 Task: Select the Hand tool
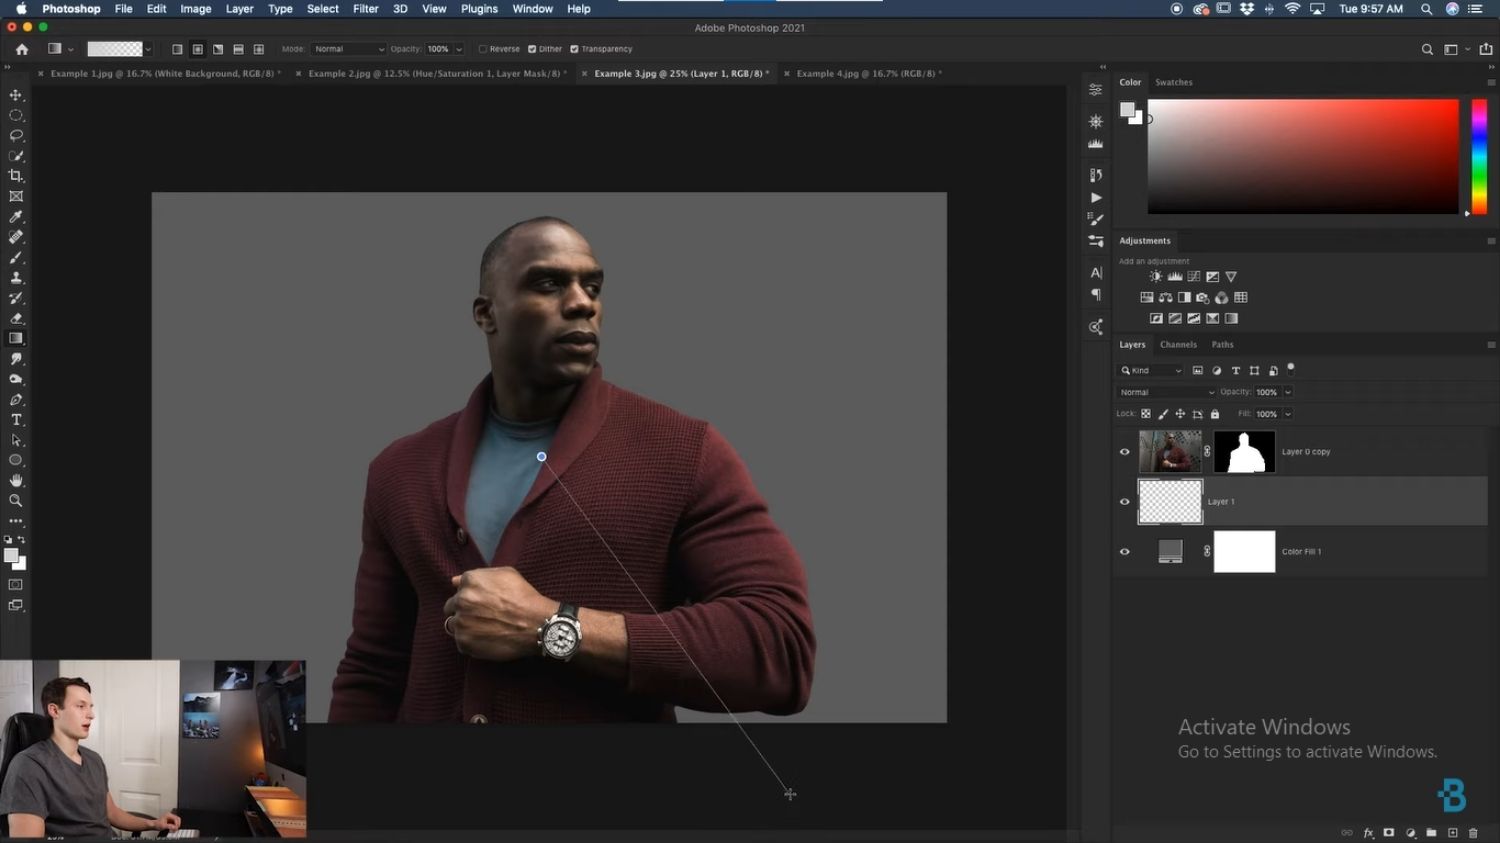point(16,479)
